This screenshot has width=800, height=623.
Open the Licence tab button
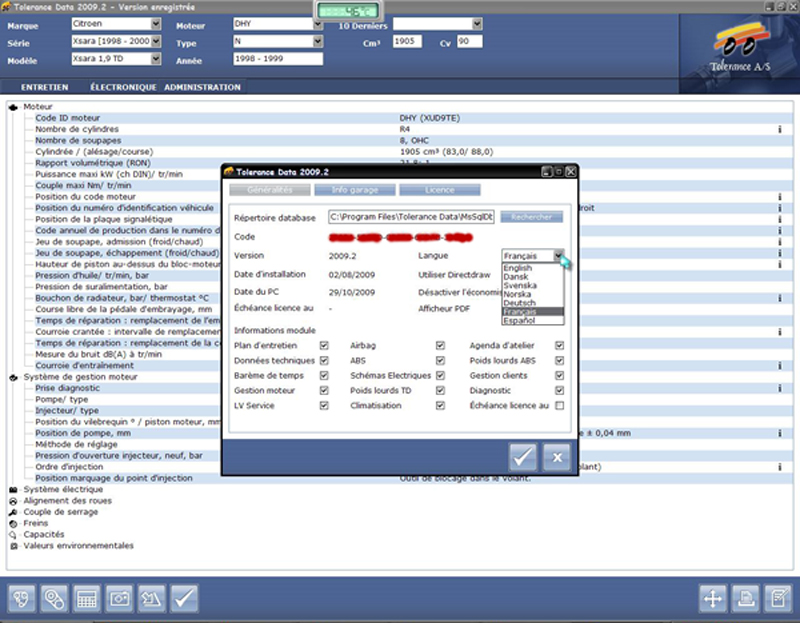[440, 189]
